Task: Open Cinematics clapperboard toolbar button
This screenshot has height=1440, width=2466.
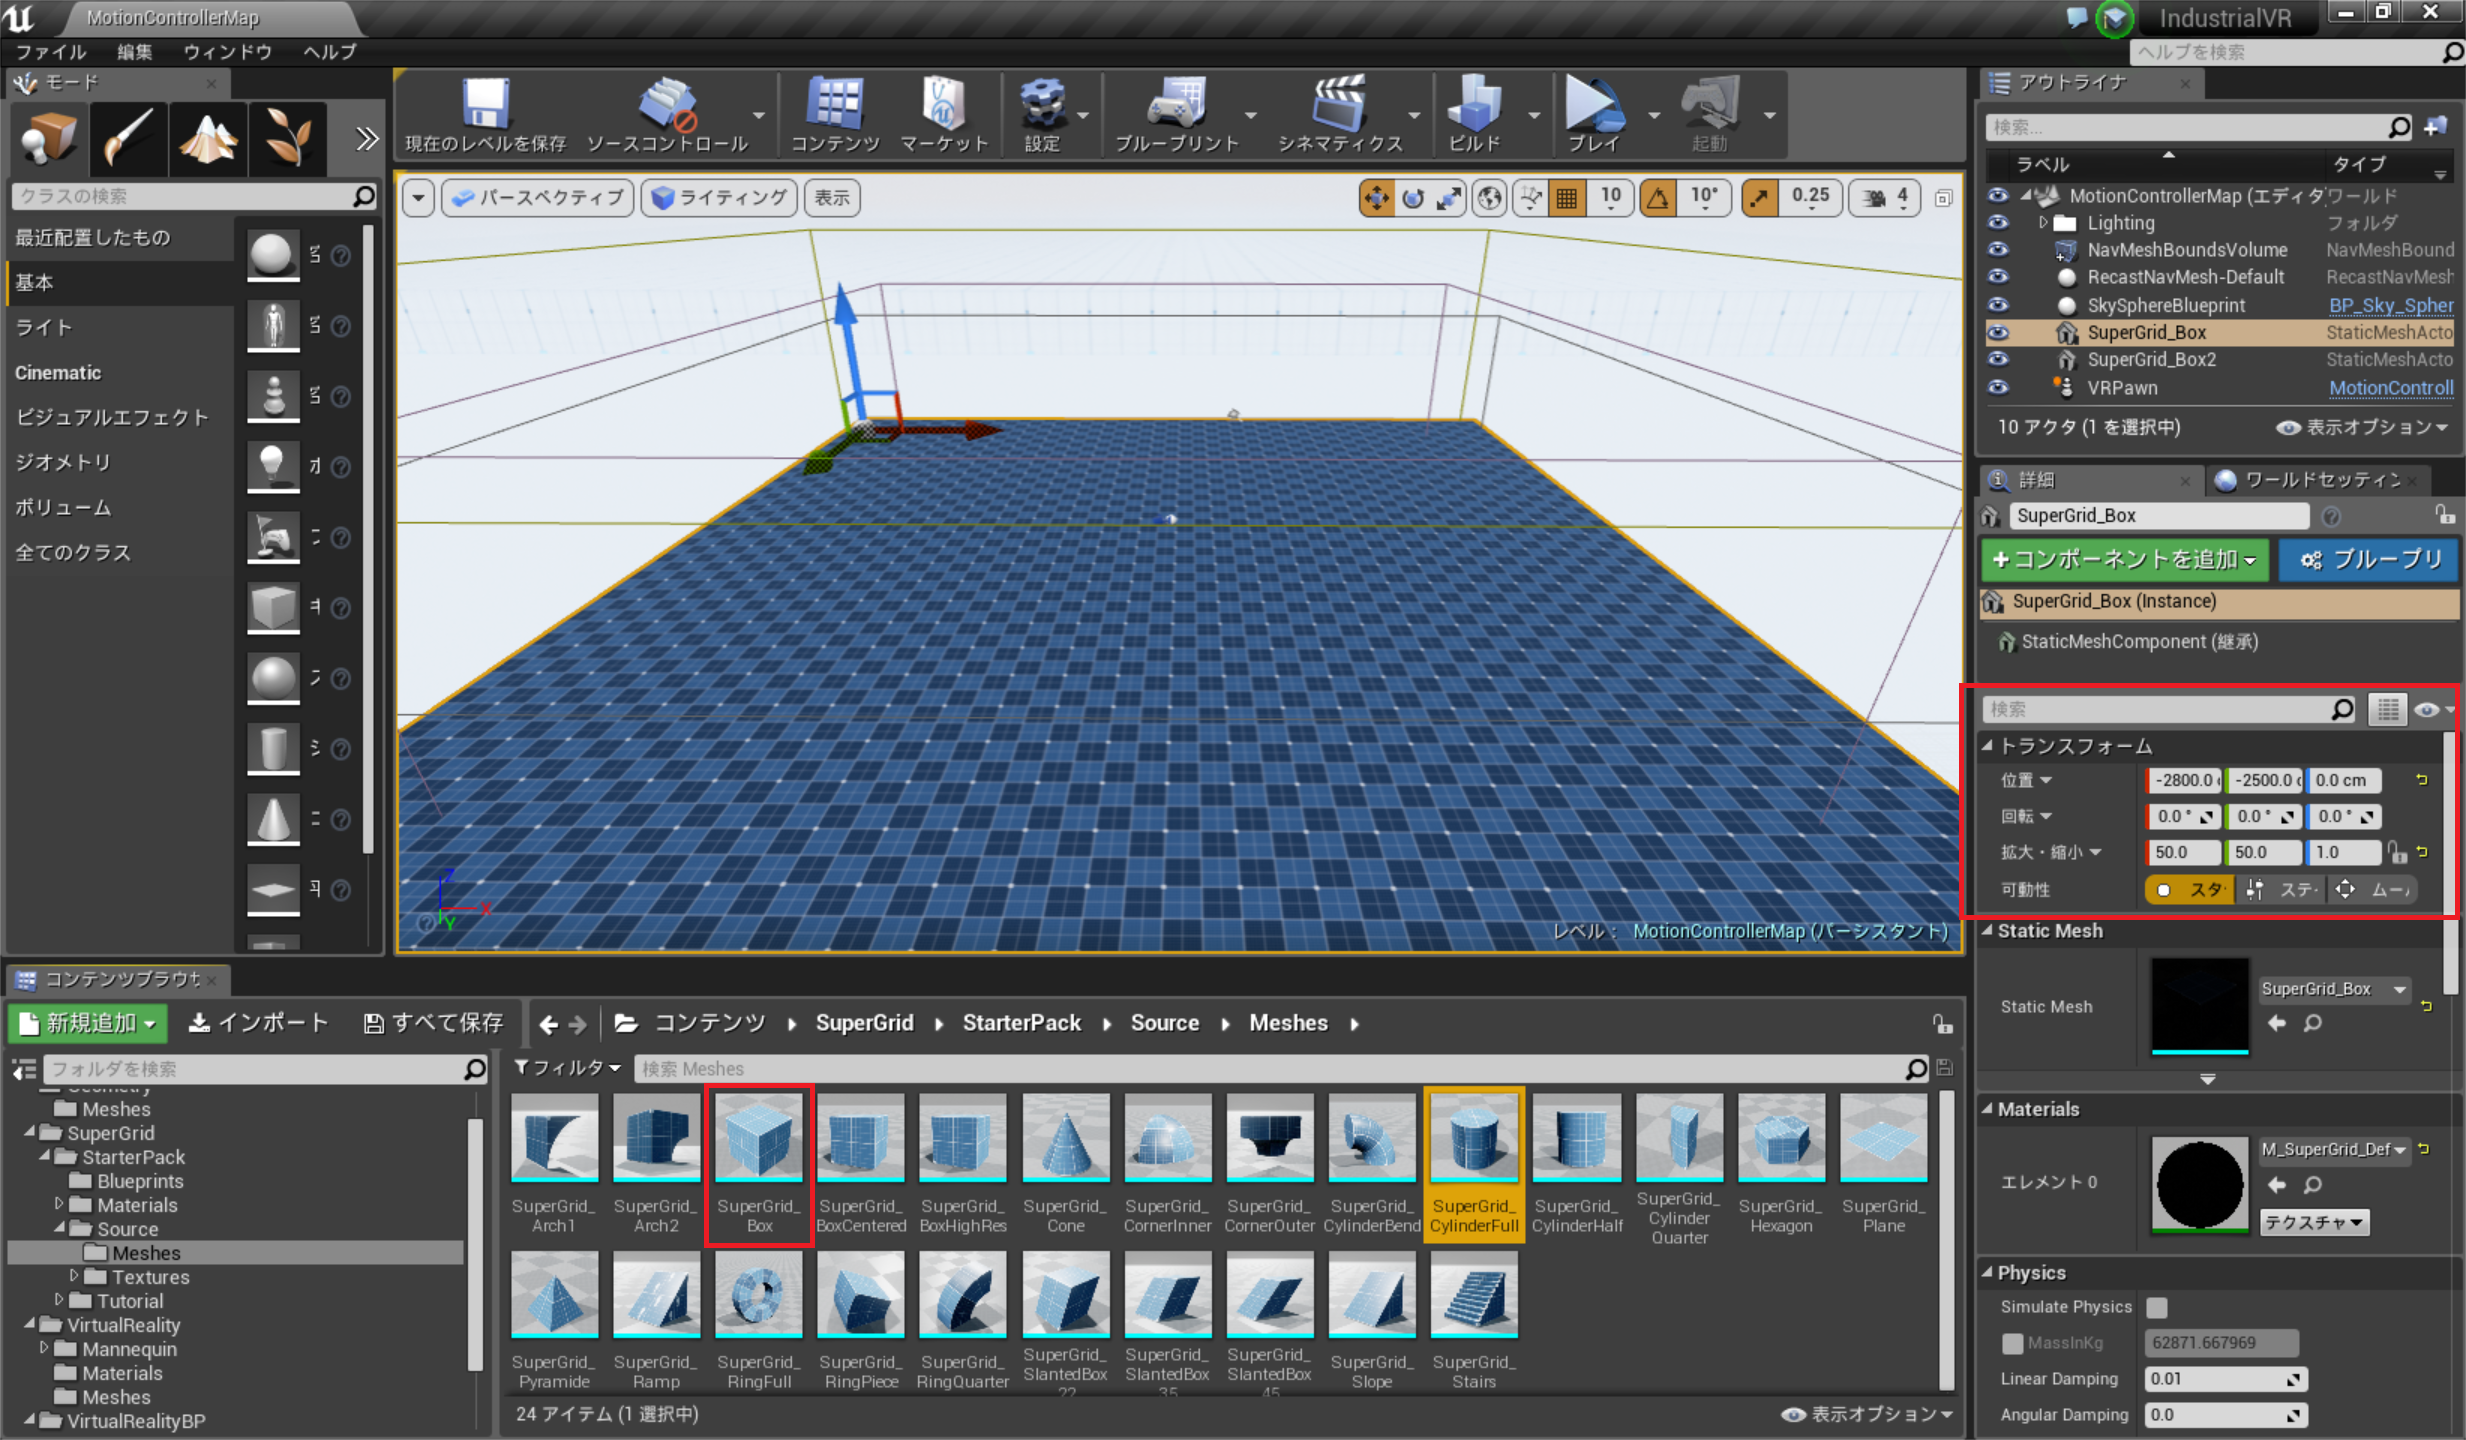Action: [1340, 114]
